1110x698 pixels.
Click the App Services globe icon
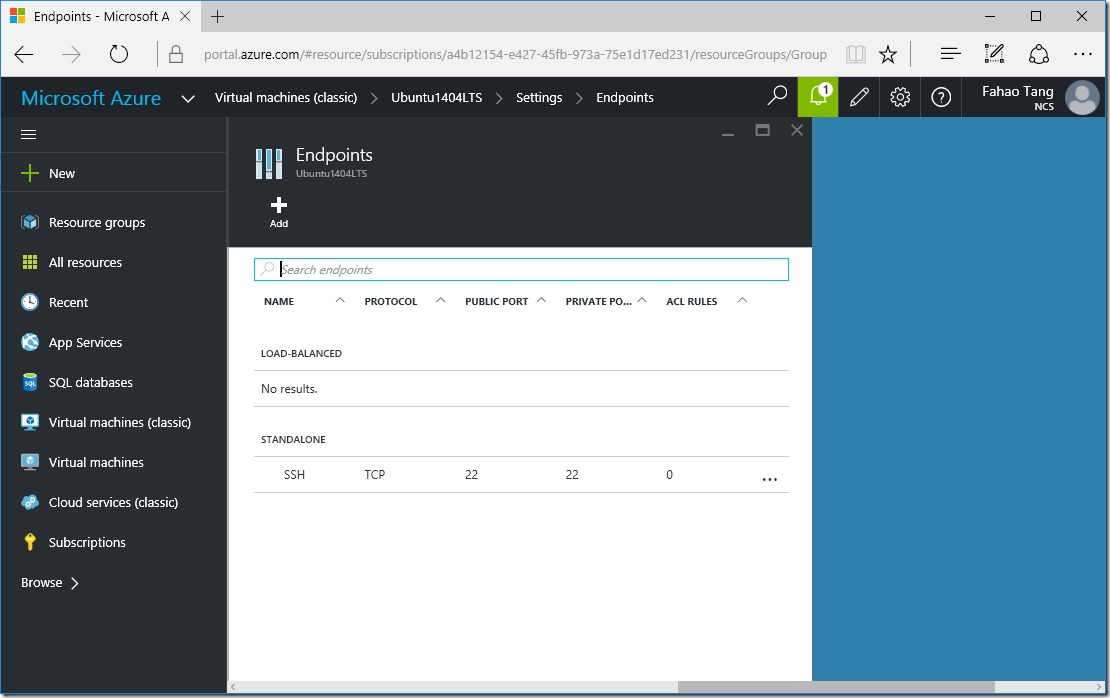click(x=30, y=343)
